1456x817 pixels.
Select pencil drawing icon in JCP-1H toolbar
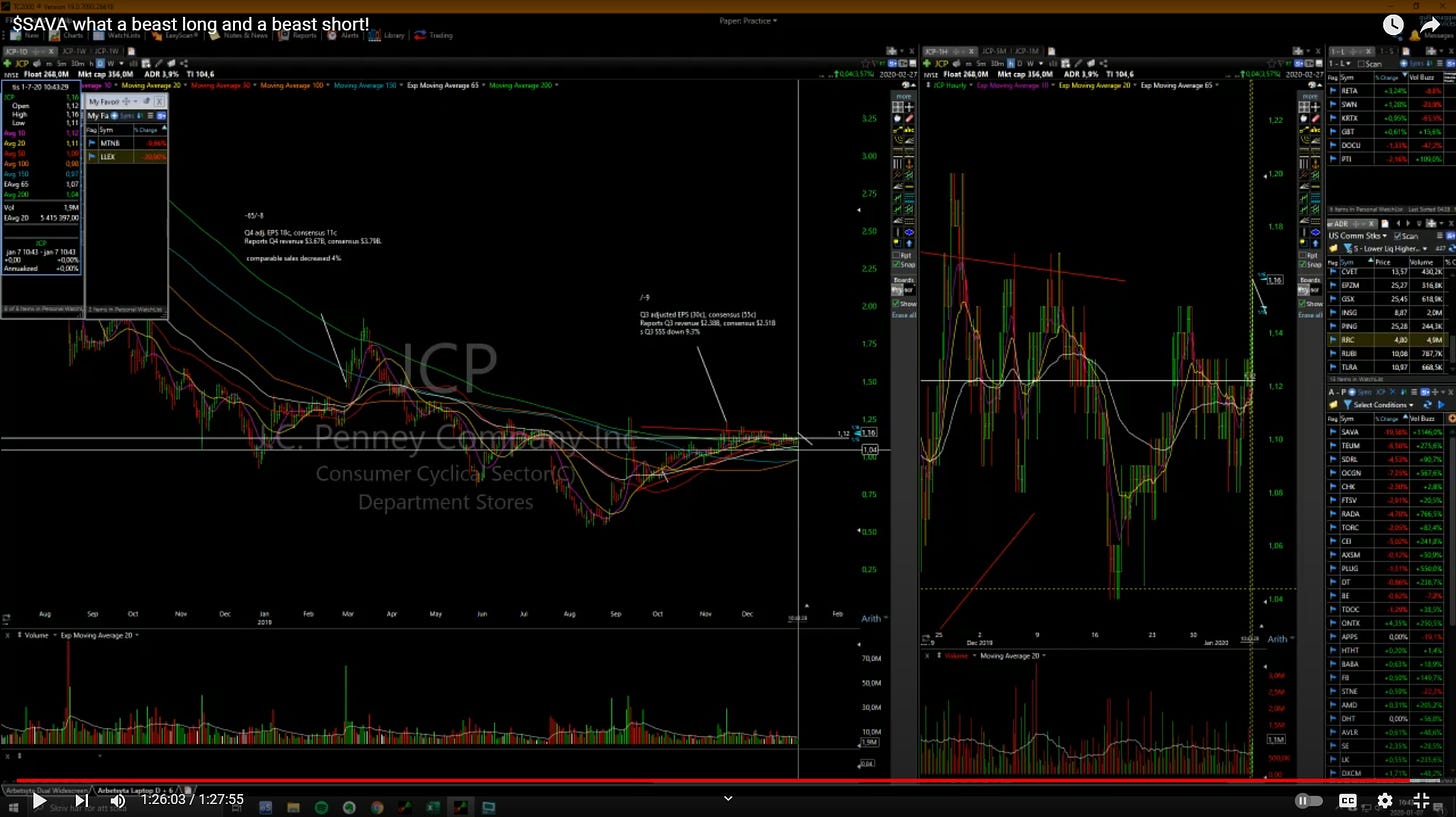click(1077, 63)
